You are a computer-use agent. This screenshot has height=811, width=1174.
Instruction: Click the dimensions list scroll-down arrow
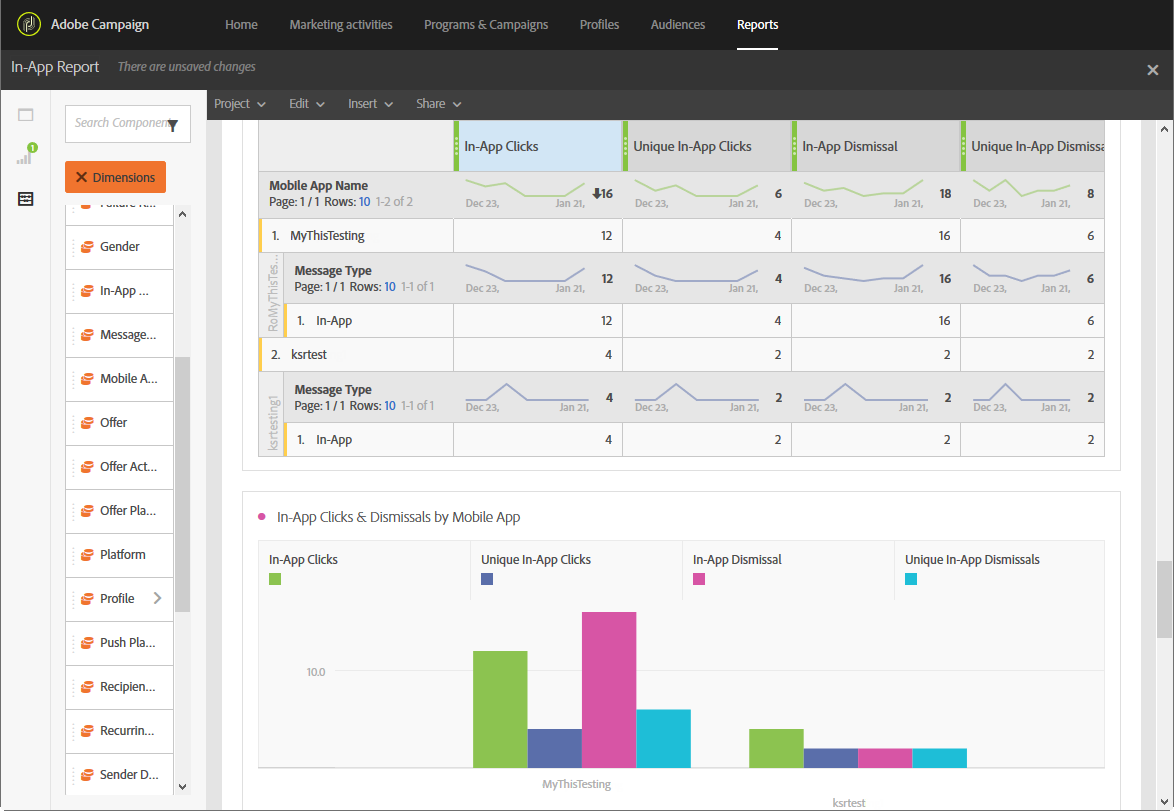pos(182,786)
